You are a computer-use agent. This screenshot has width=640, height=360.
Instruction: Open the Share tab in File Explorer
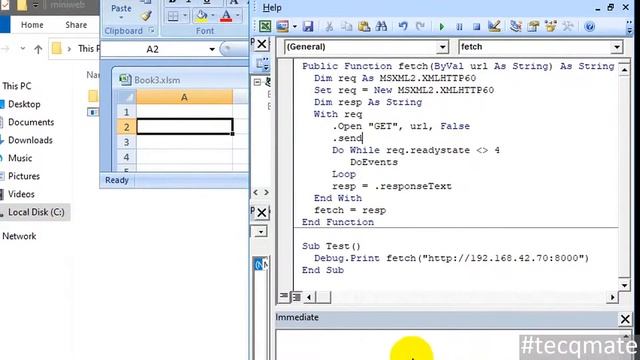click(x=76, y=25)
